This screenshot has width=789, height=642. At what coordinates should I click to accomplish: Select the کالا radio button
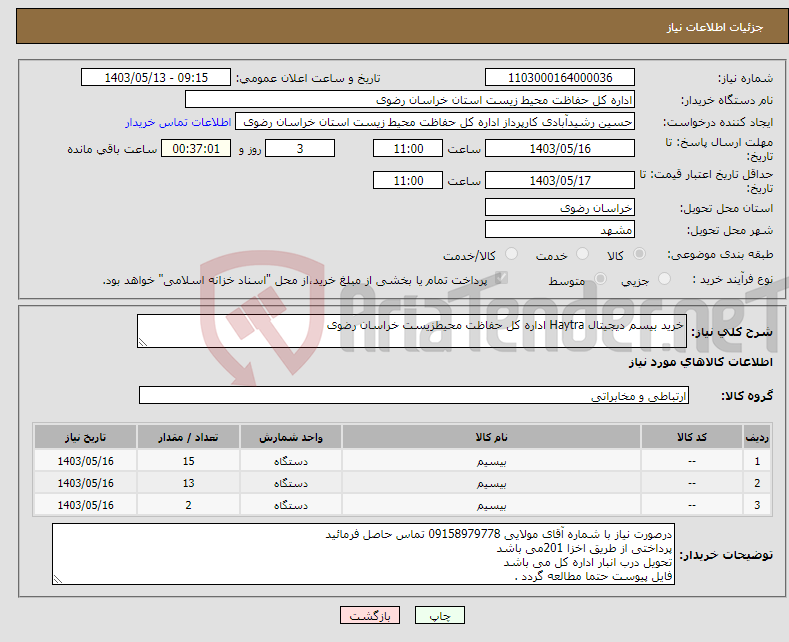[x=639, y=254]
